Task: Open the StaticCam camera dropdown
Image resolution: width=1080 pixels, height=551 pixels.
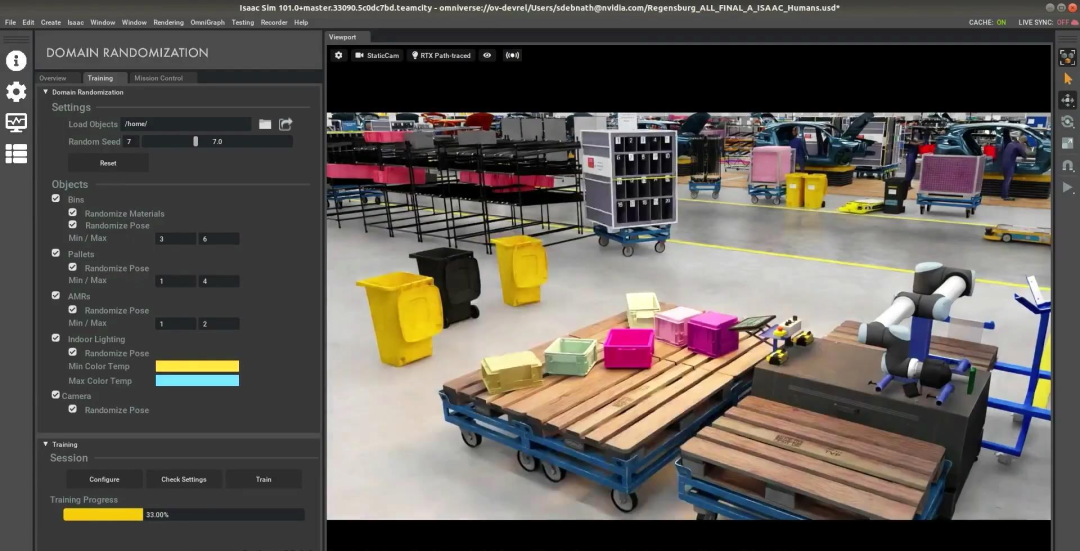Action: point(377,55)
